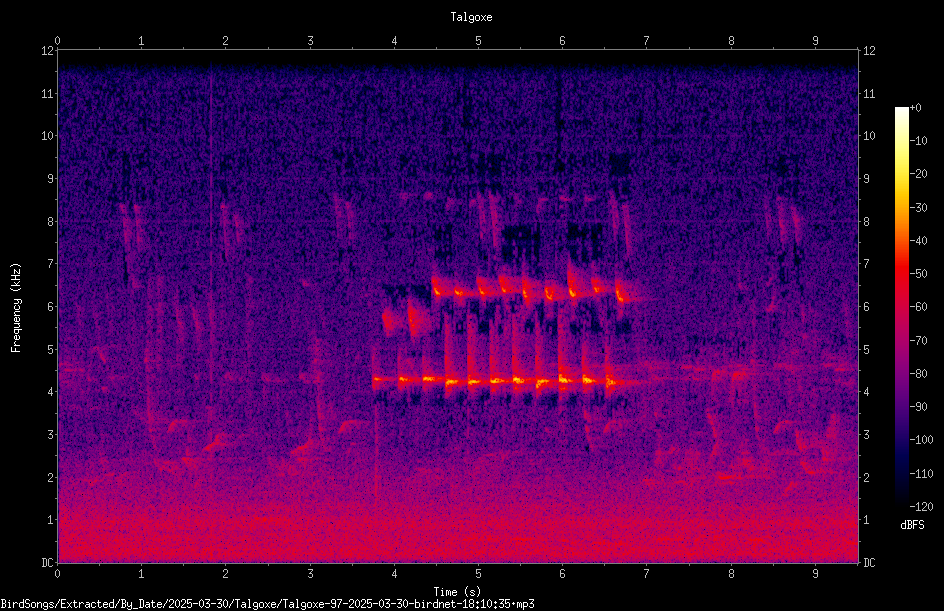Viewport: 944px width, 611px height.
Task: Click the 5 second tick on bottom axis
Action: (479, 574)
